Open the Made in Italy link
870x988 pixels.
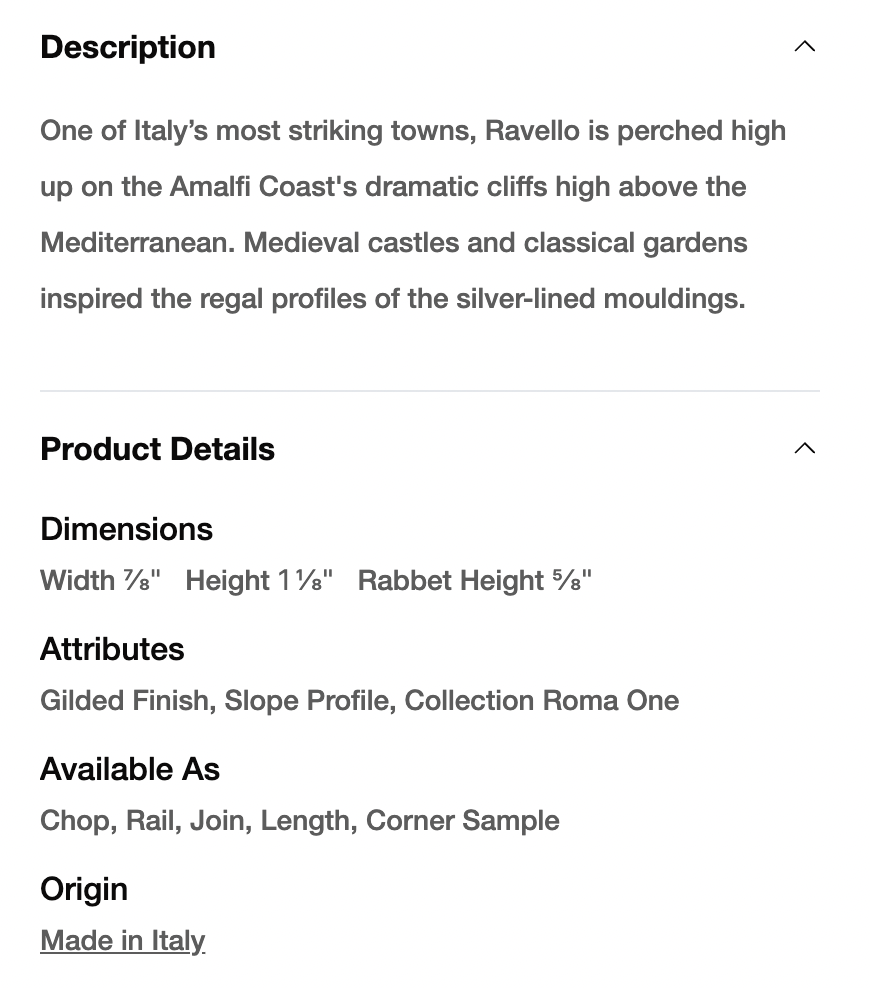point(122,940)
